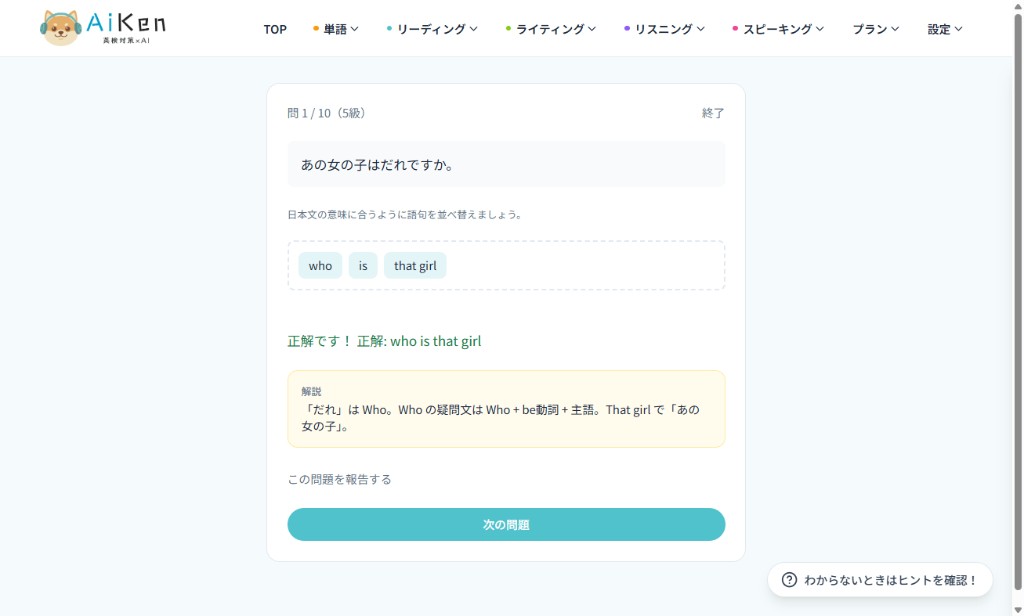Click 終了 to end the quiz

coord(712,113)
